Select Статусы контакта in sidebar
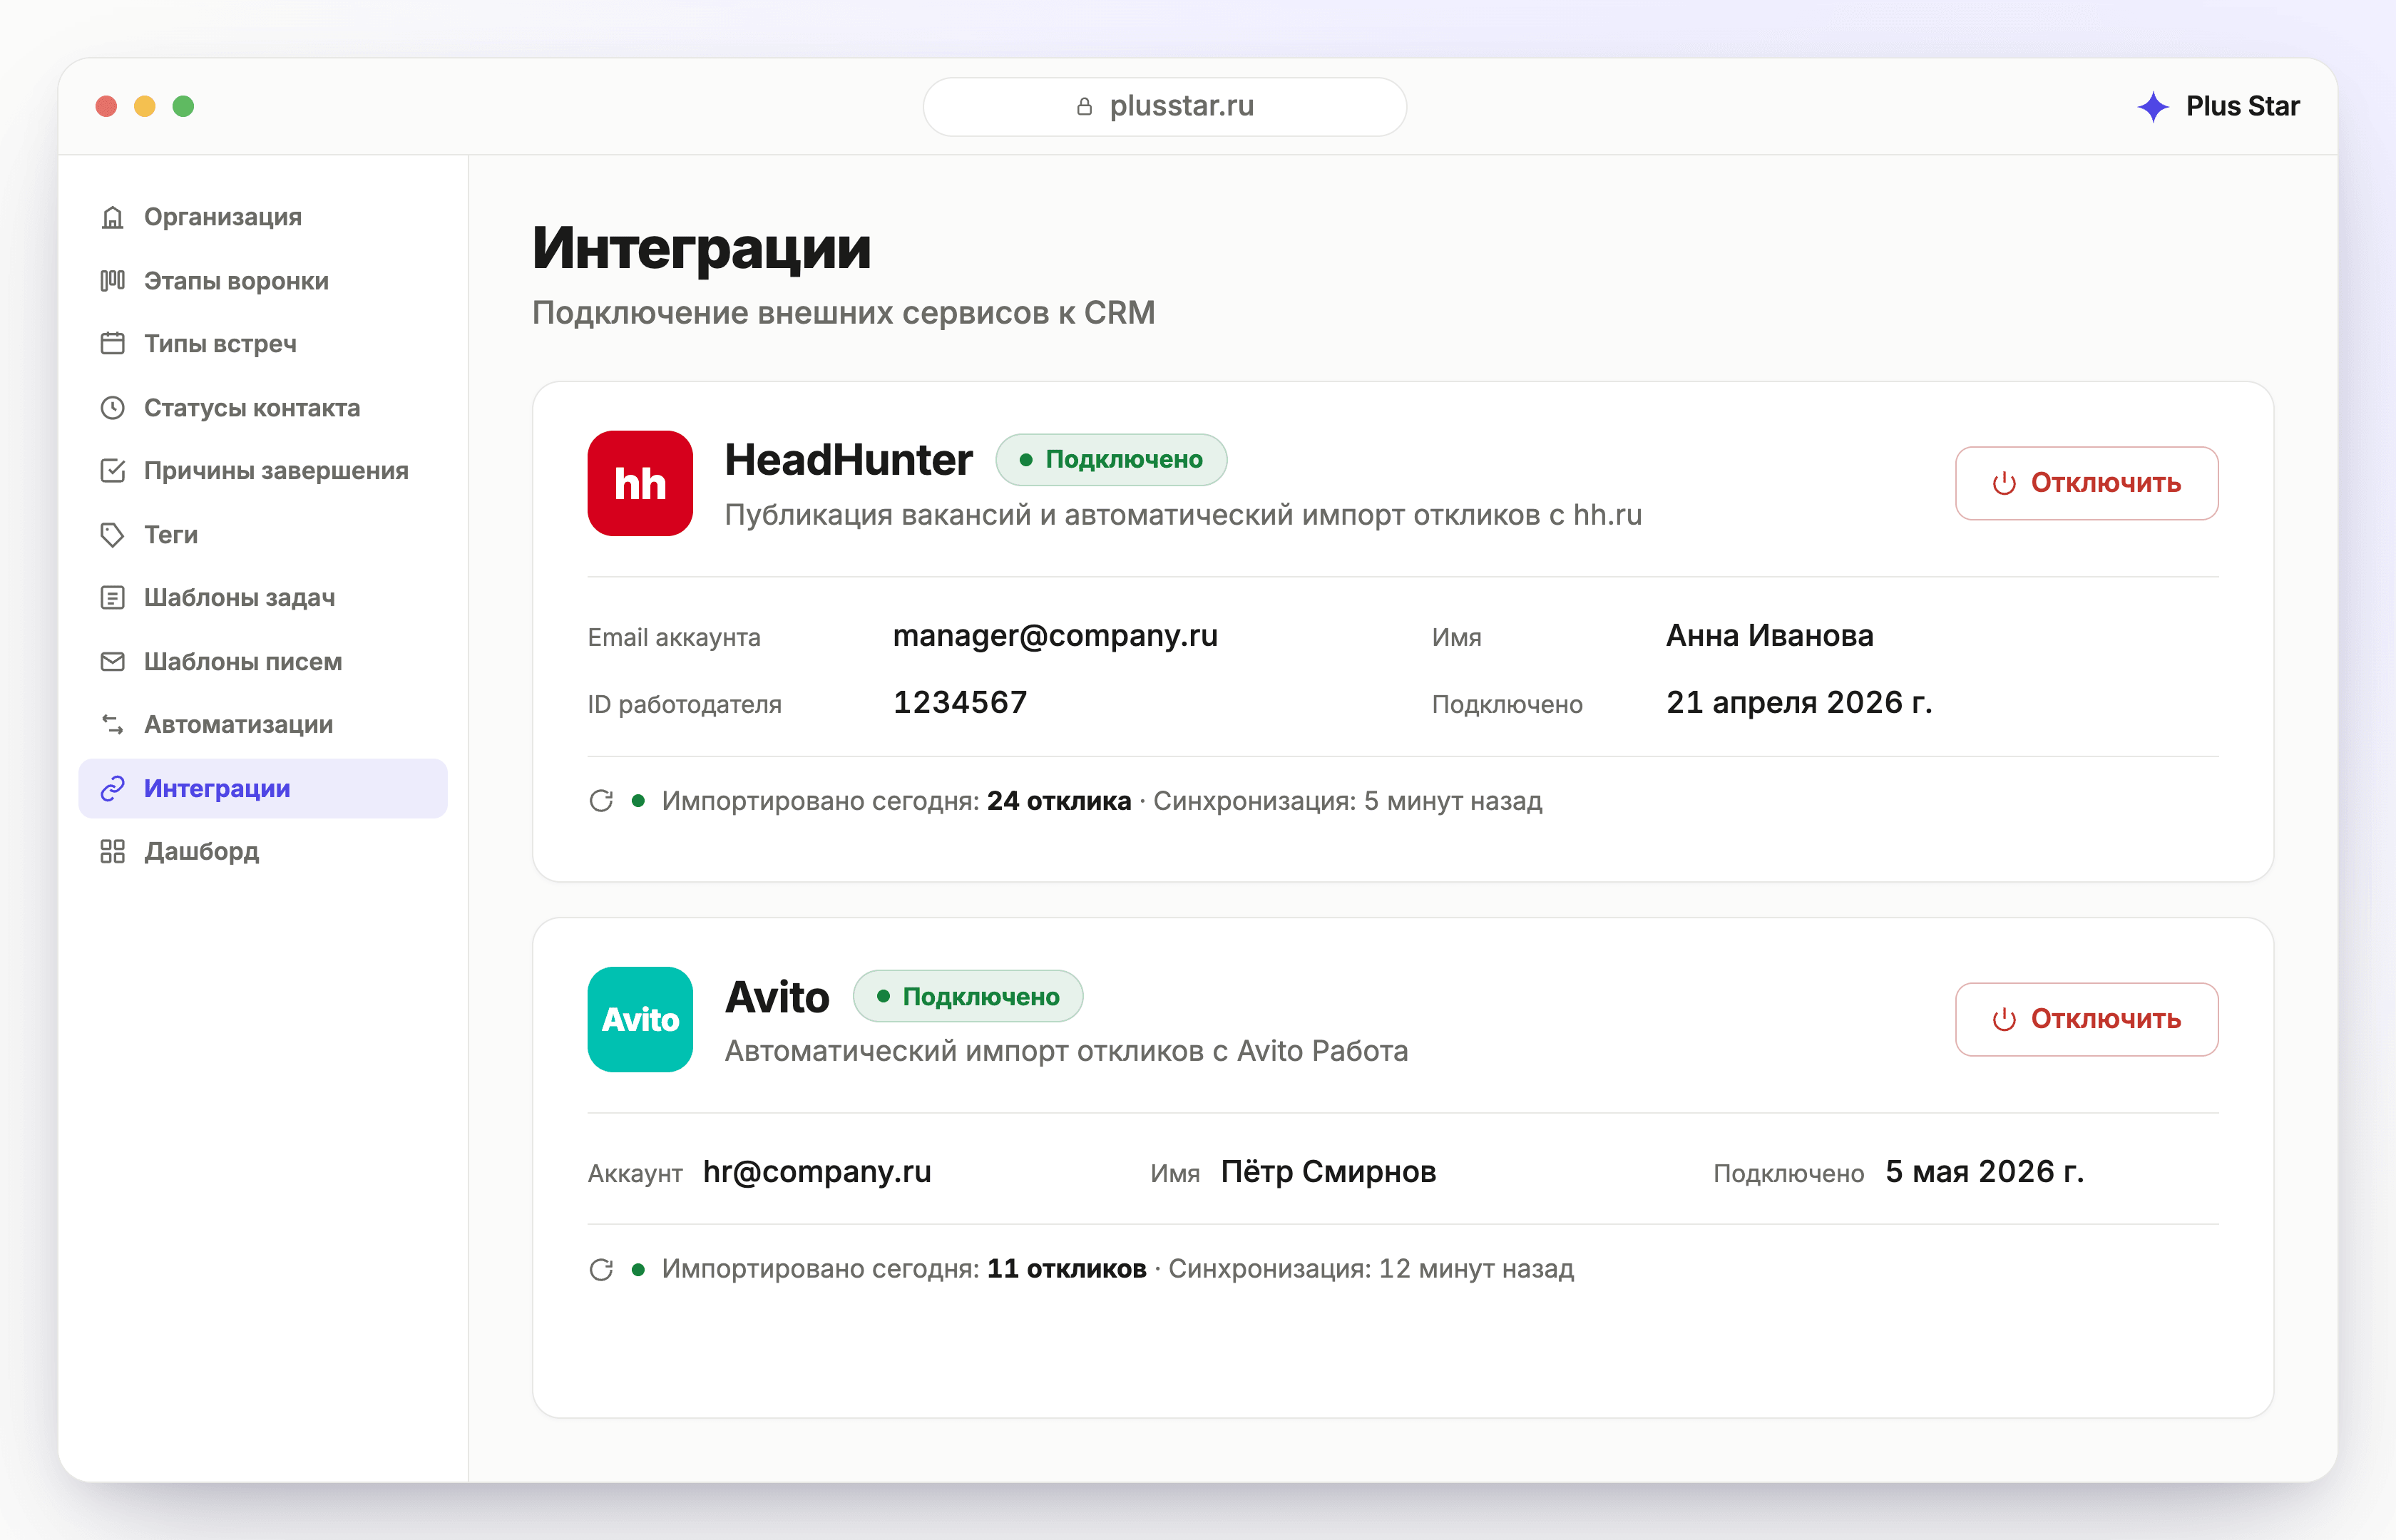2396x1540 pixels. [x=263, y=408]
